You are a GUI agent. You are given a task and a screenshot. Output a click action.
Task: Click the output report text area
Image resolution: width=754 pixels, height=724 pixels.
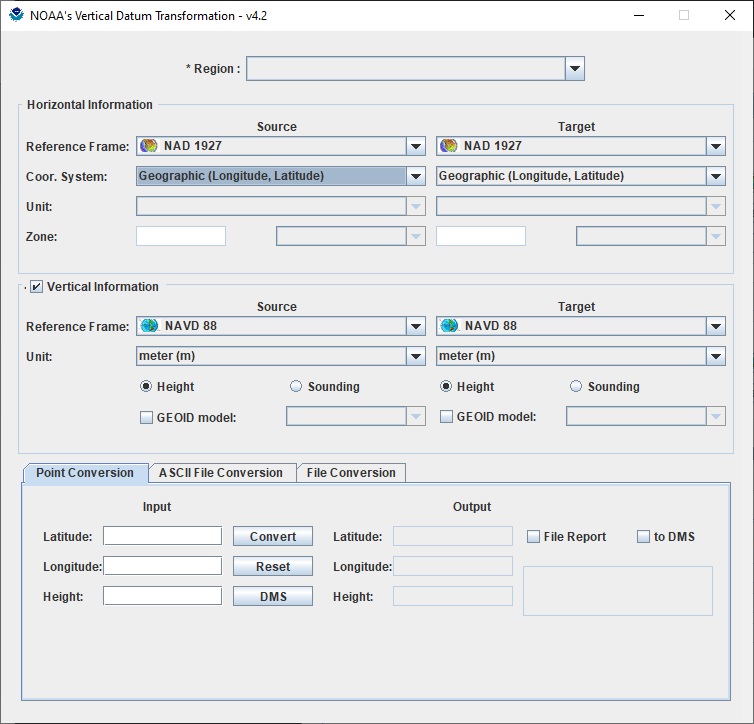[618, 591]
